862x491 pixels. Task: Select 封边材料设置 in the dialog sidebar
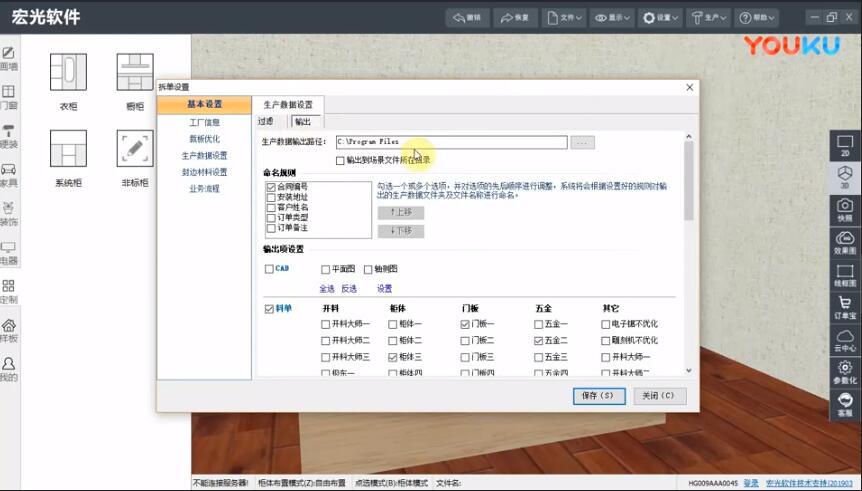pos(205,172)
